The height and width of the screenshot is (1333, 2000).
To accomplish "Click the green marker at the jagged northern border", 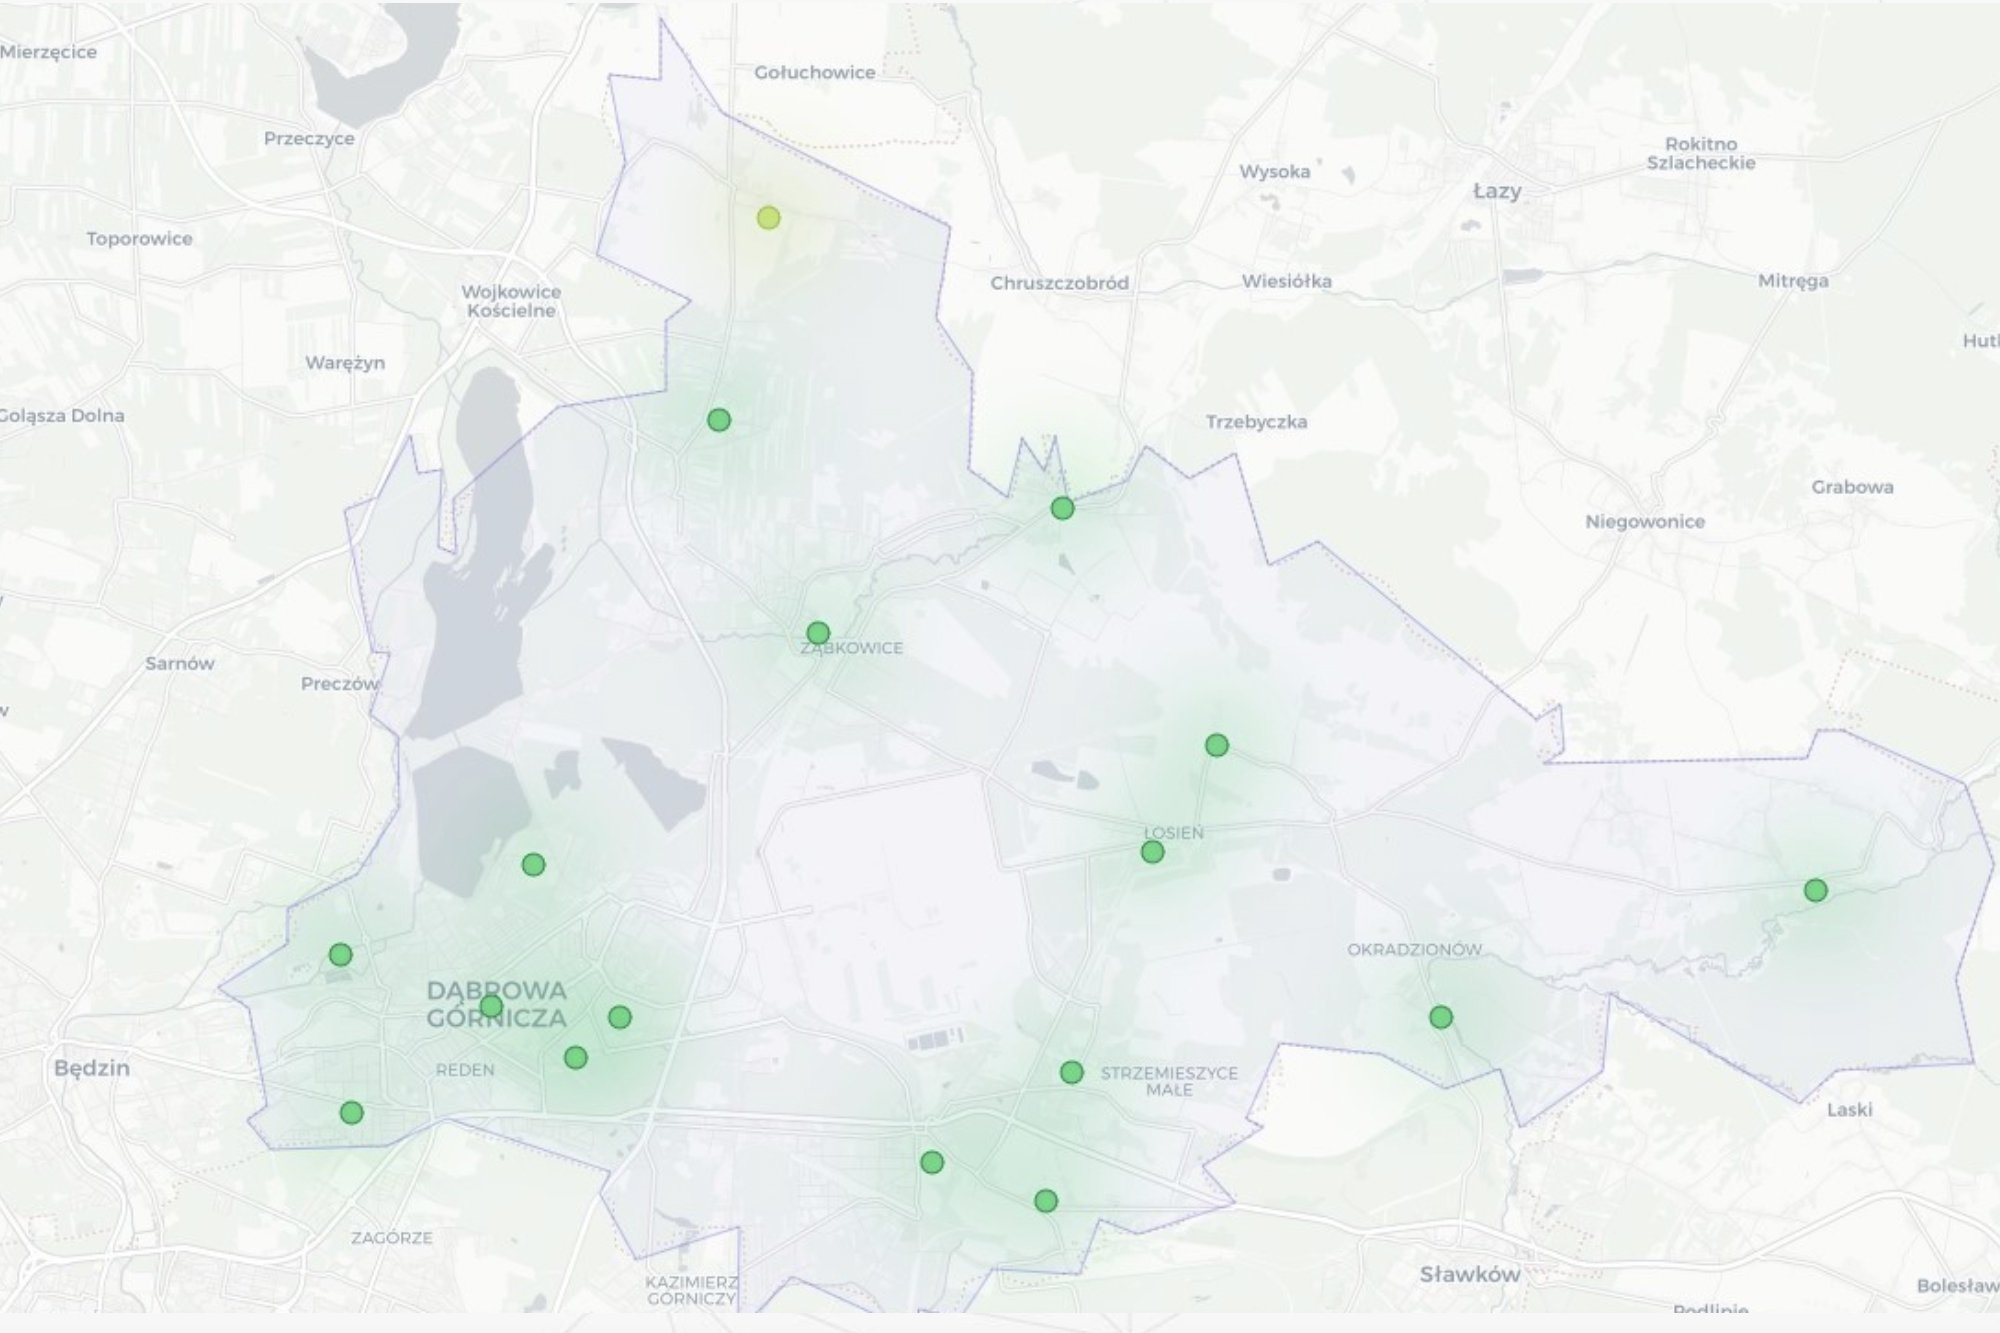I will coord(1062,508).
